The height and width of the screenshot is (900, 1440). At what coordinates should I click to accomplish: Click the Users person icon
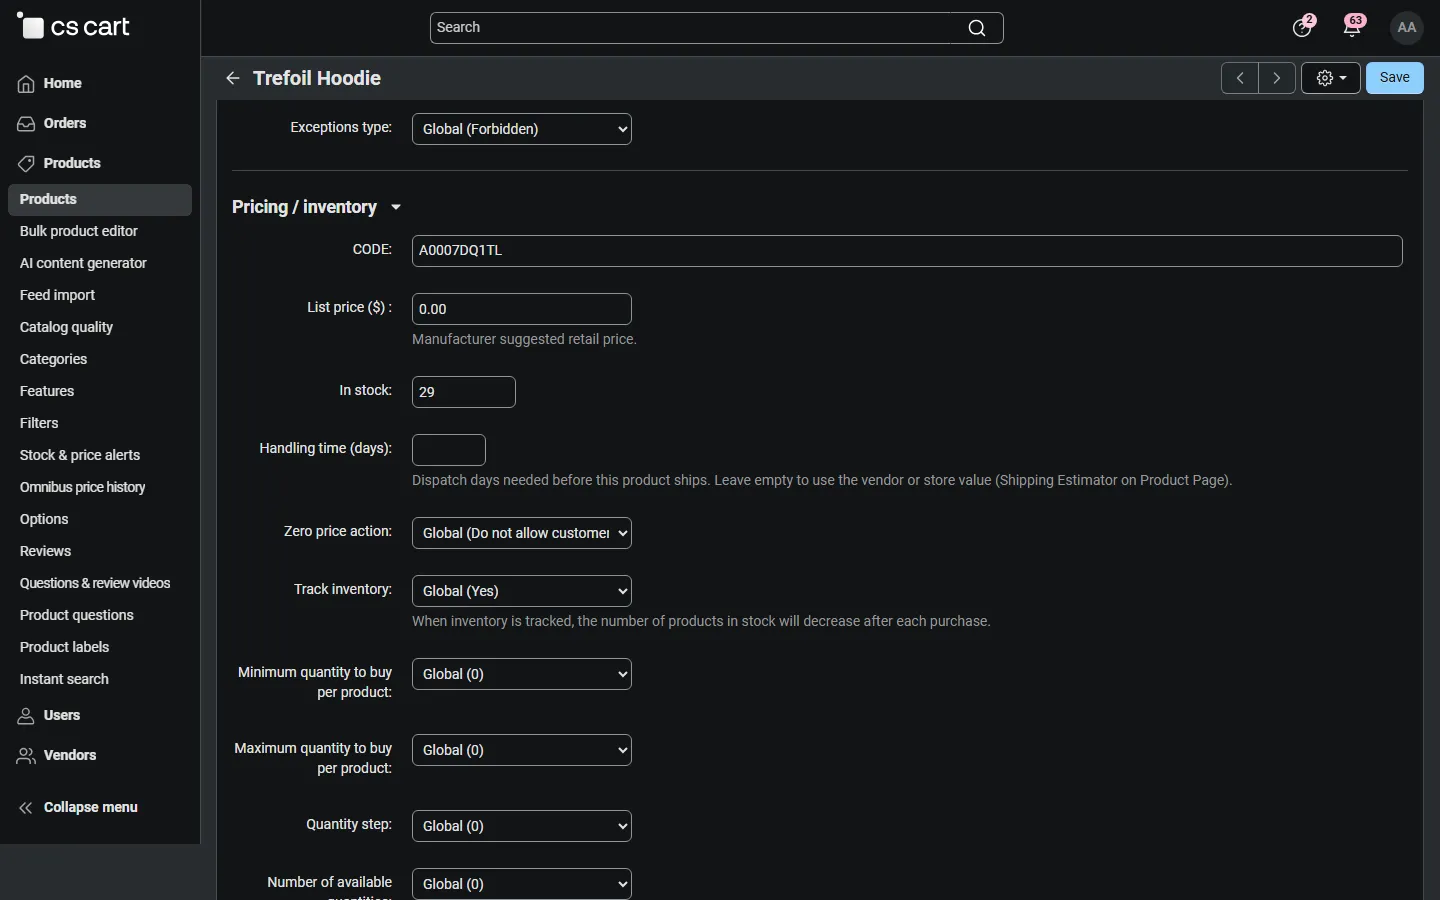pyautogui.click(x=26, y=716)
